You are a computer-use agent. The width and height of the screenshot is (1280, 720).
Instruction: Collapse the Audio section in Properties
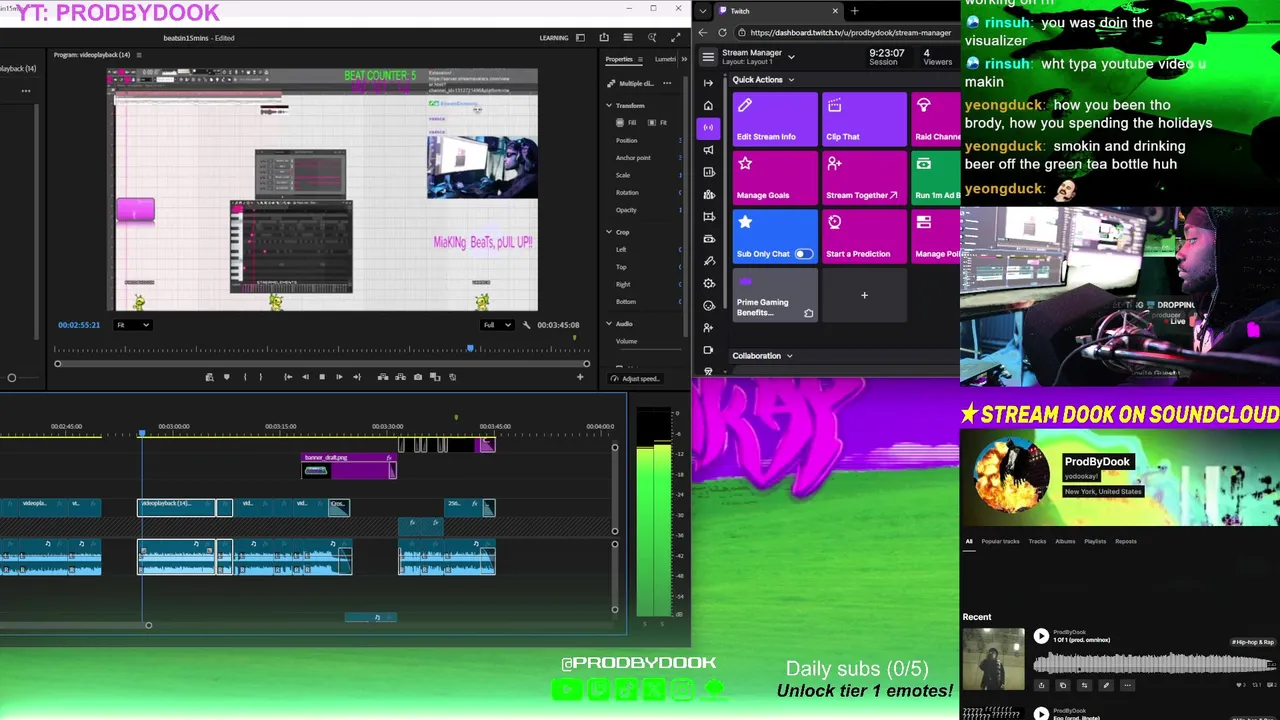click(x=609, y=324)
